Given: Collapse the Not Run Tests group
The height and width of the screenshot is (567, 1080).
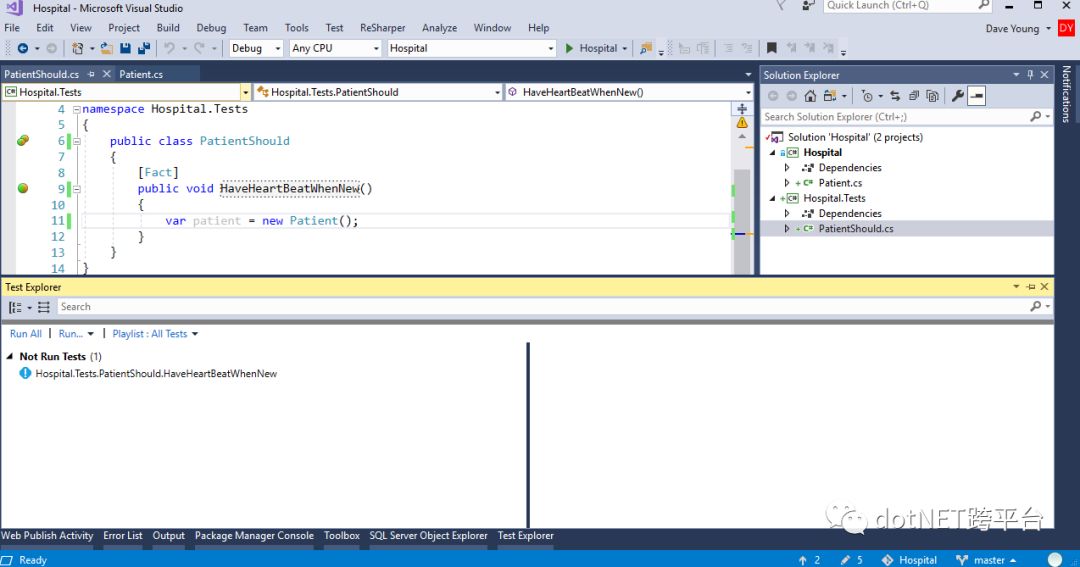Looking at the screenshot, I should pos(10,357).
